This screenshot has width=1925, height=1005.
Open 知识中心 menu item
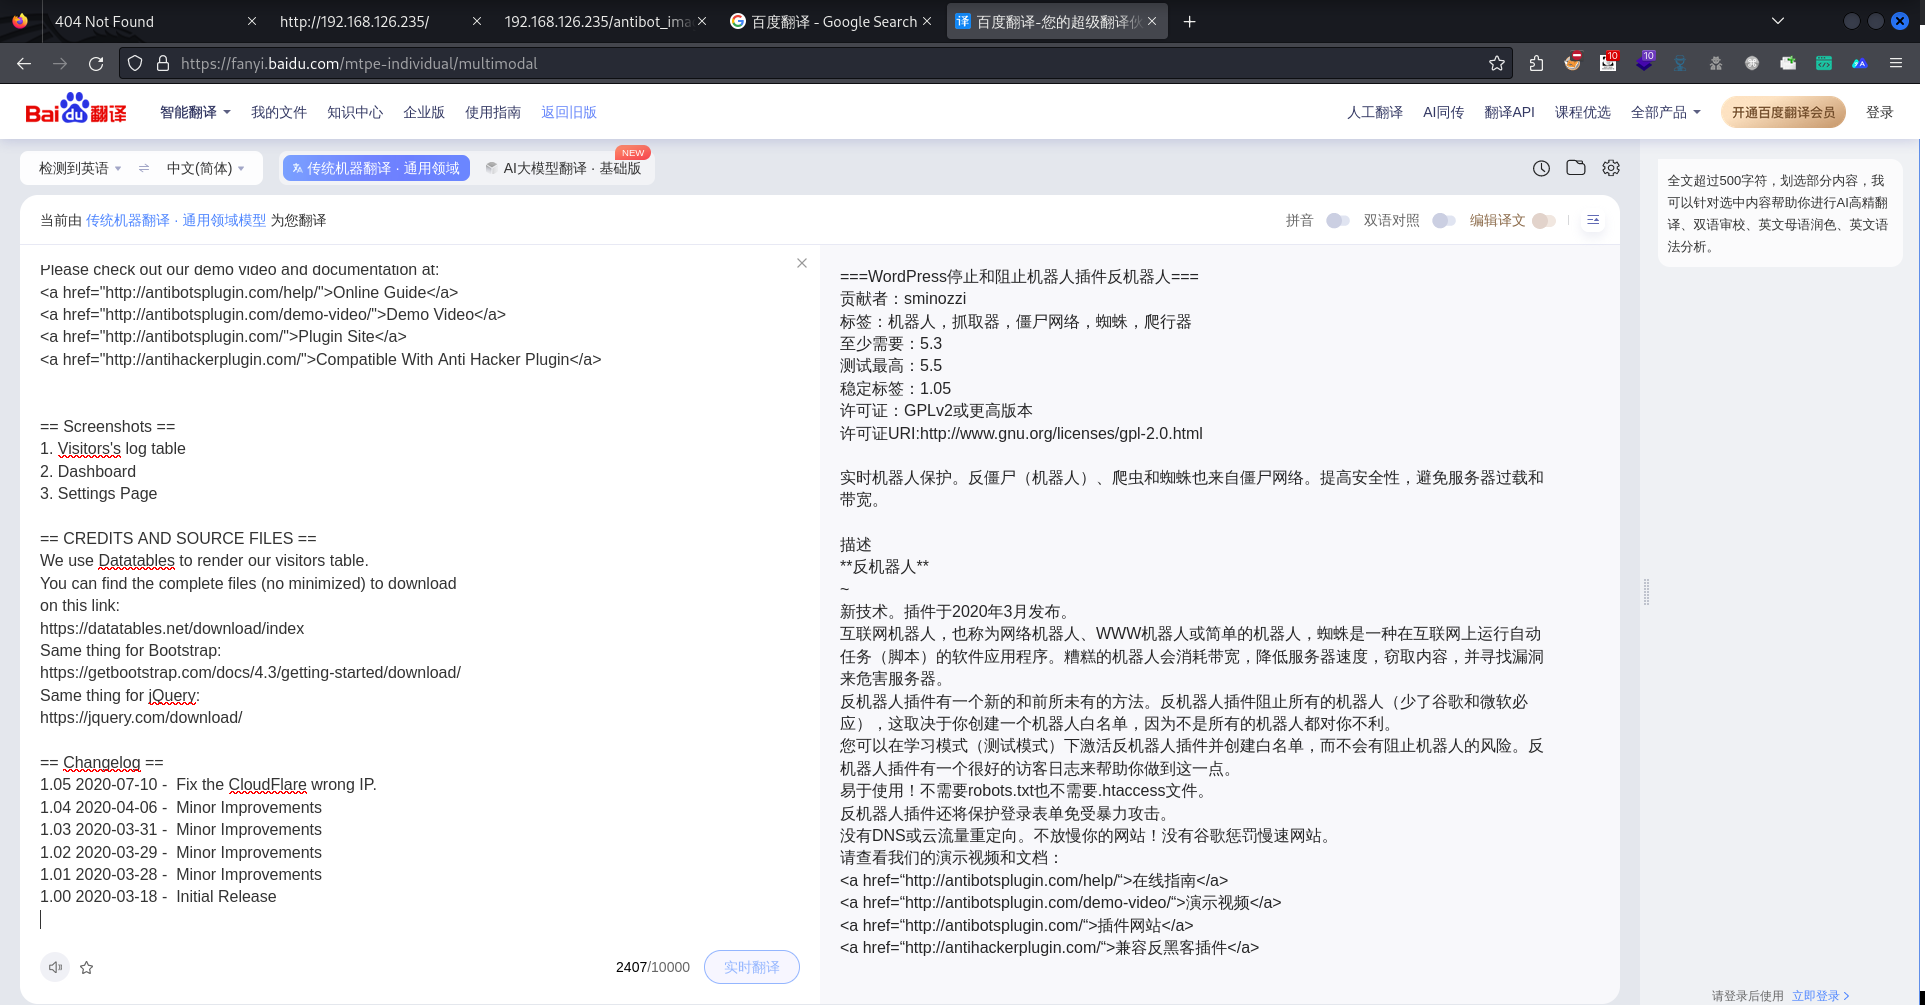(355, 112)
